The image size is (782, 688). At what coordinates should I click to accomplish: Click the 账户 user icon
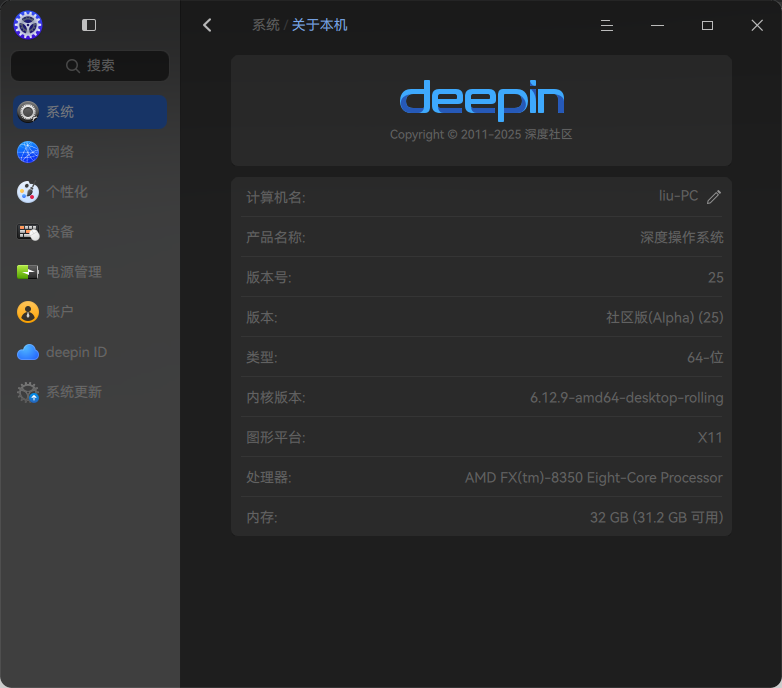[28, 312]
